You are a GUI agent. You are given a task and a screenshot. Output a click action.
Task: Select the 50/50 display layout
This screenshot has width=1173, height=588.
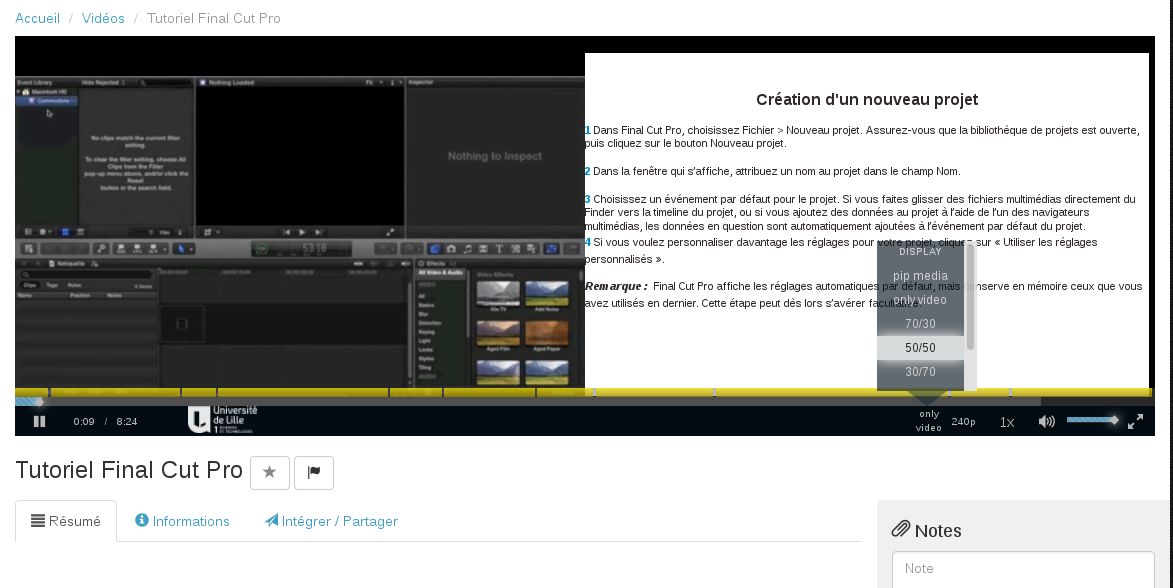[920, 348]
